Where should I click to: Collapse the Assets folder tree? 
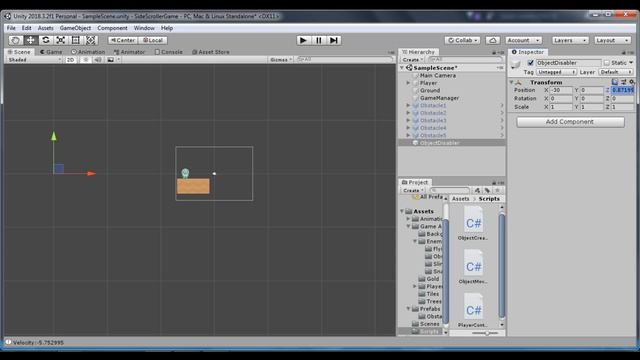tap(402, 211)
